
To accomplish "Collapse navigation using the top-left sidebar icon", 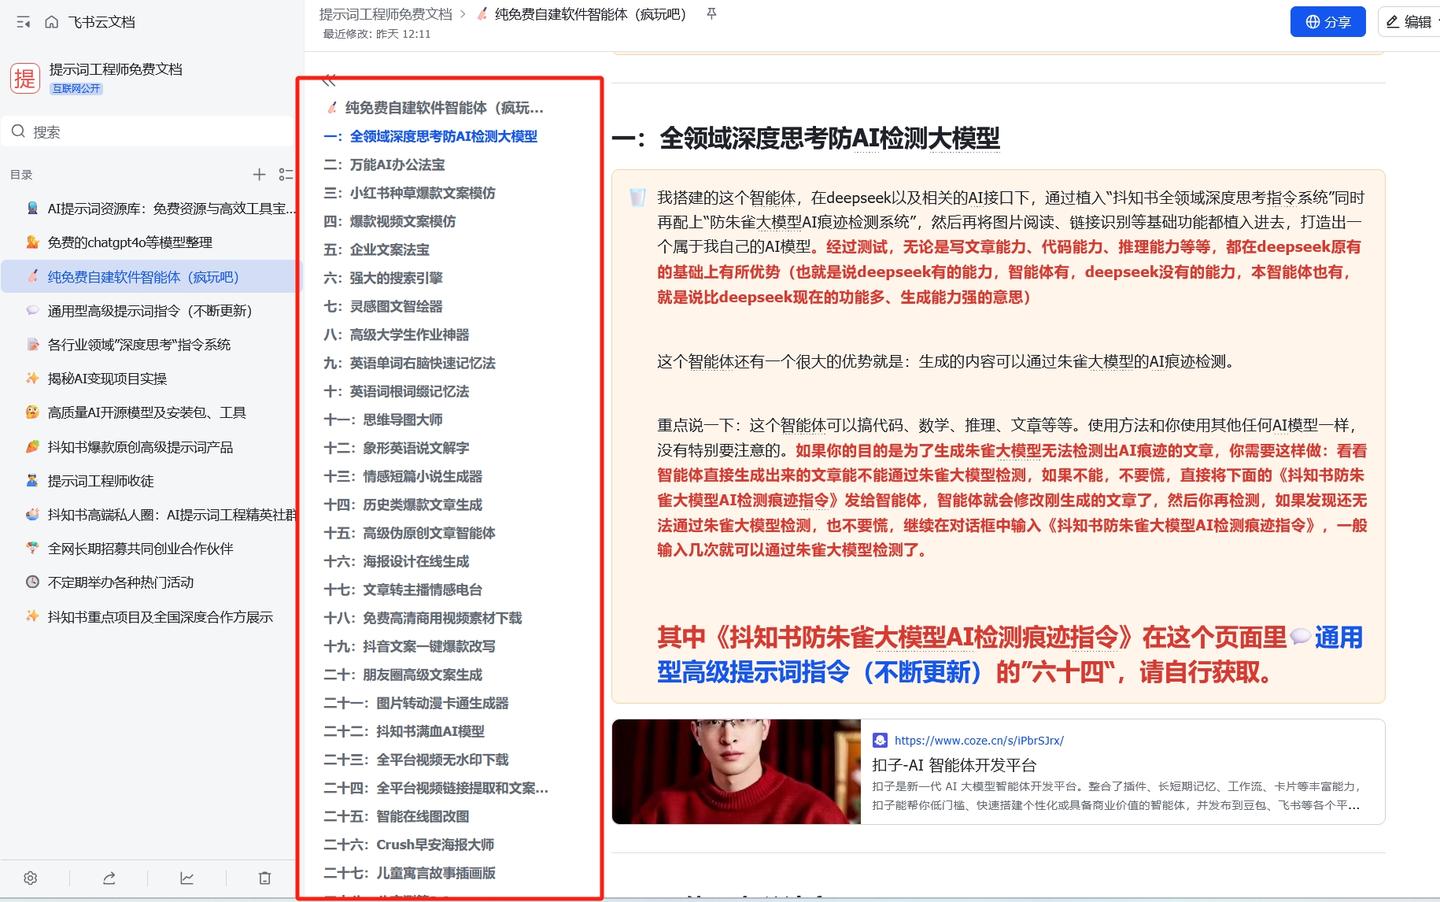I will pos(23,21).
